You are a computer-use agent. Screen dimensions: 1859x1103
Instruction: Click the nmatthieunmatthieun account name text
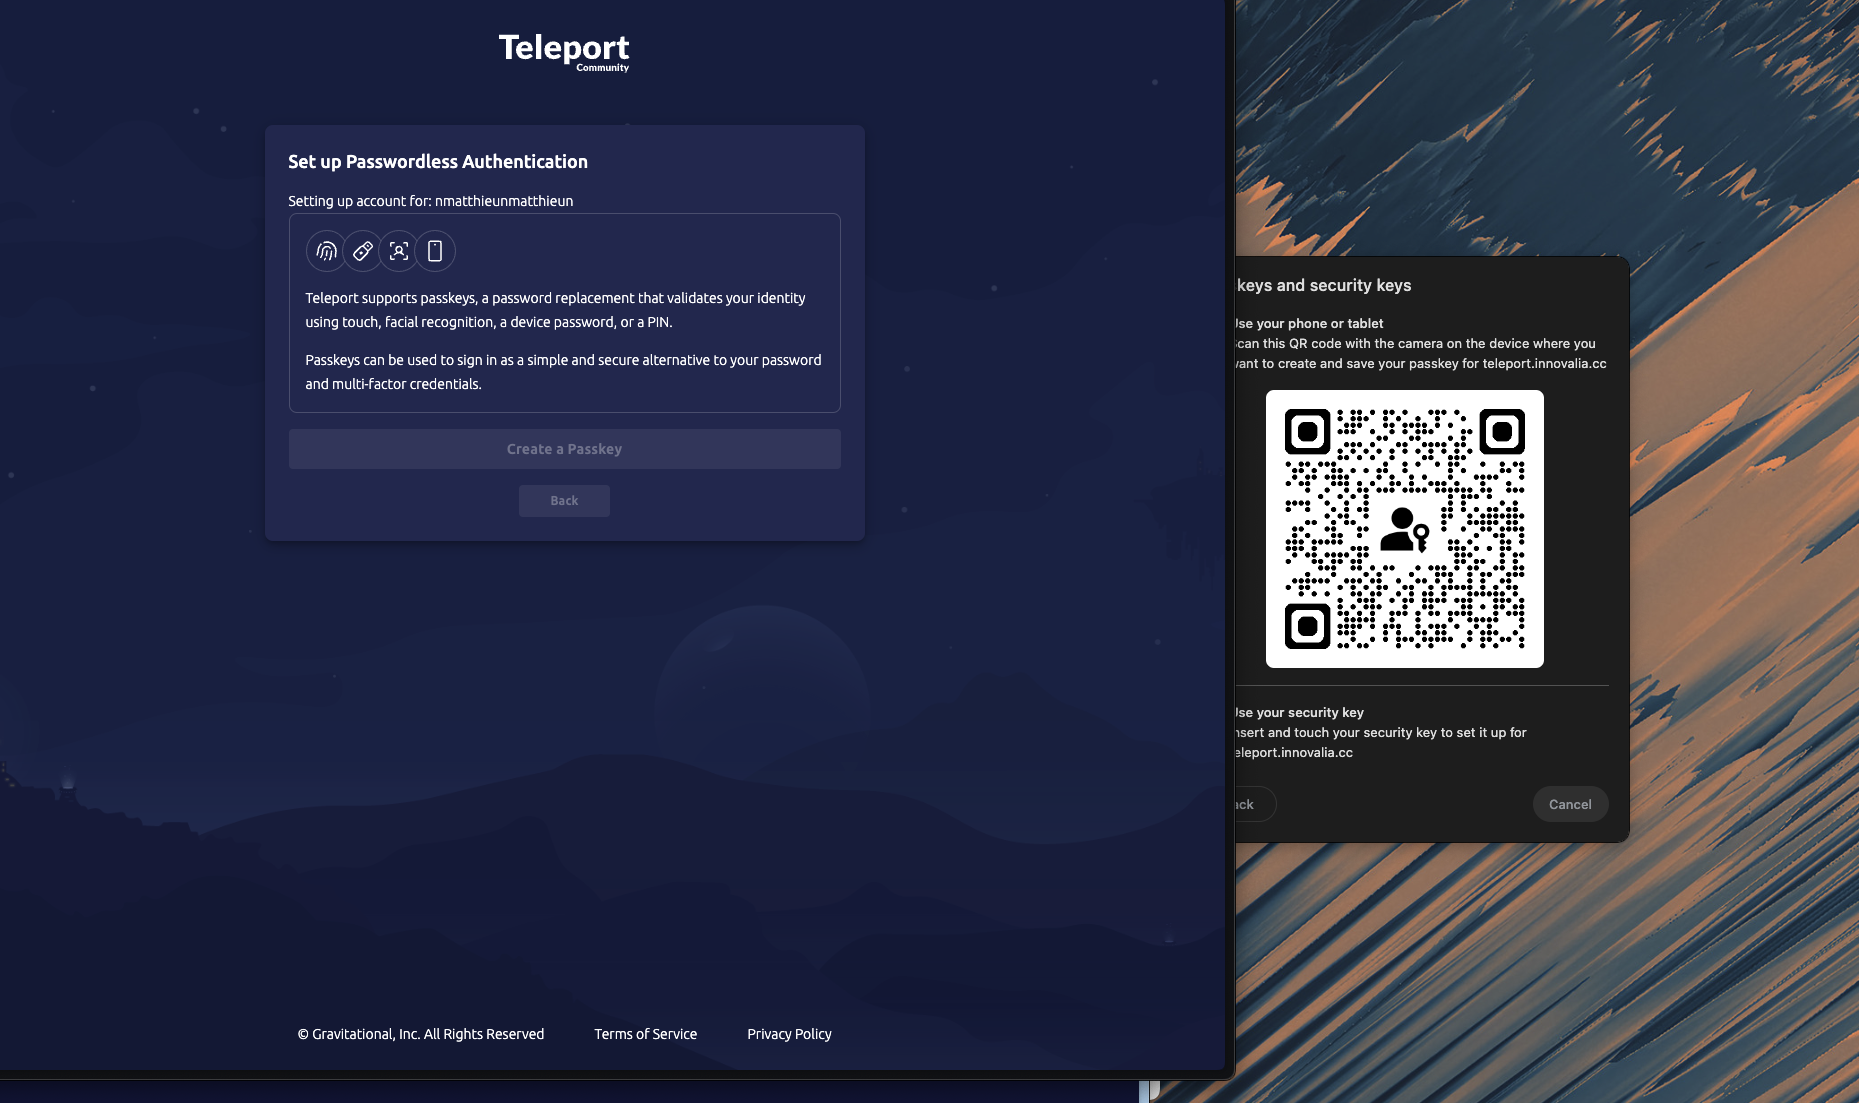(504, 200)
